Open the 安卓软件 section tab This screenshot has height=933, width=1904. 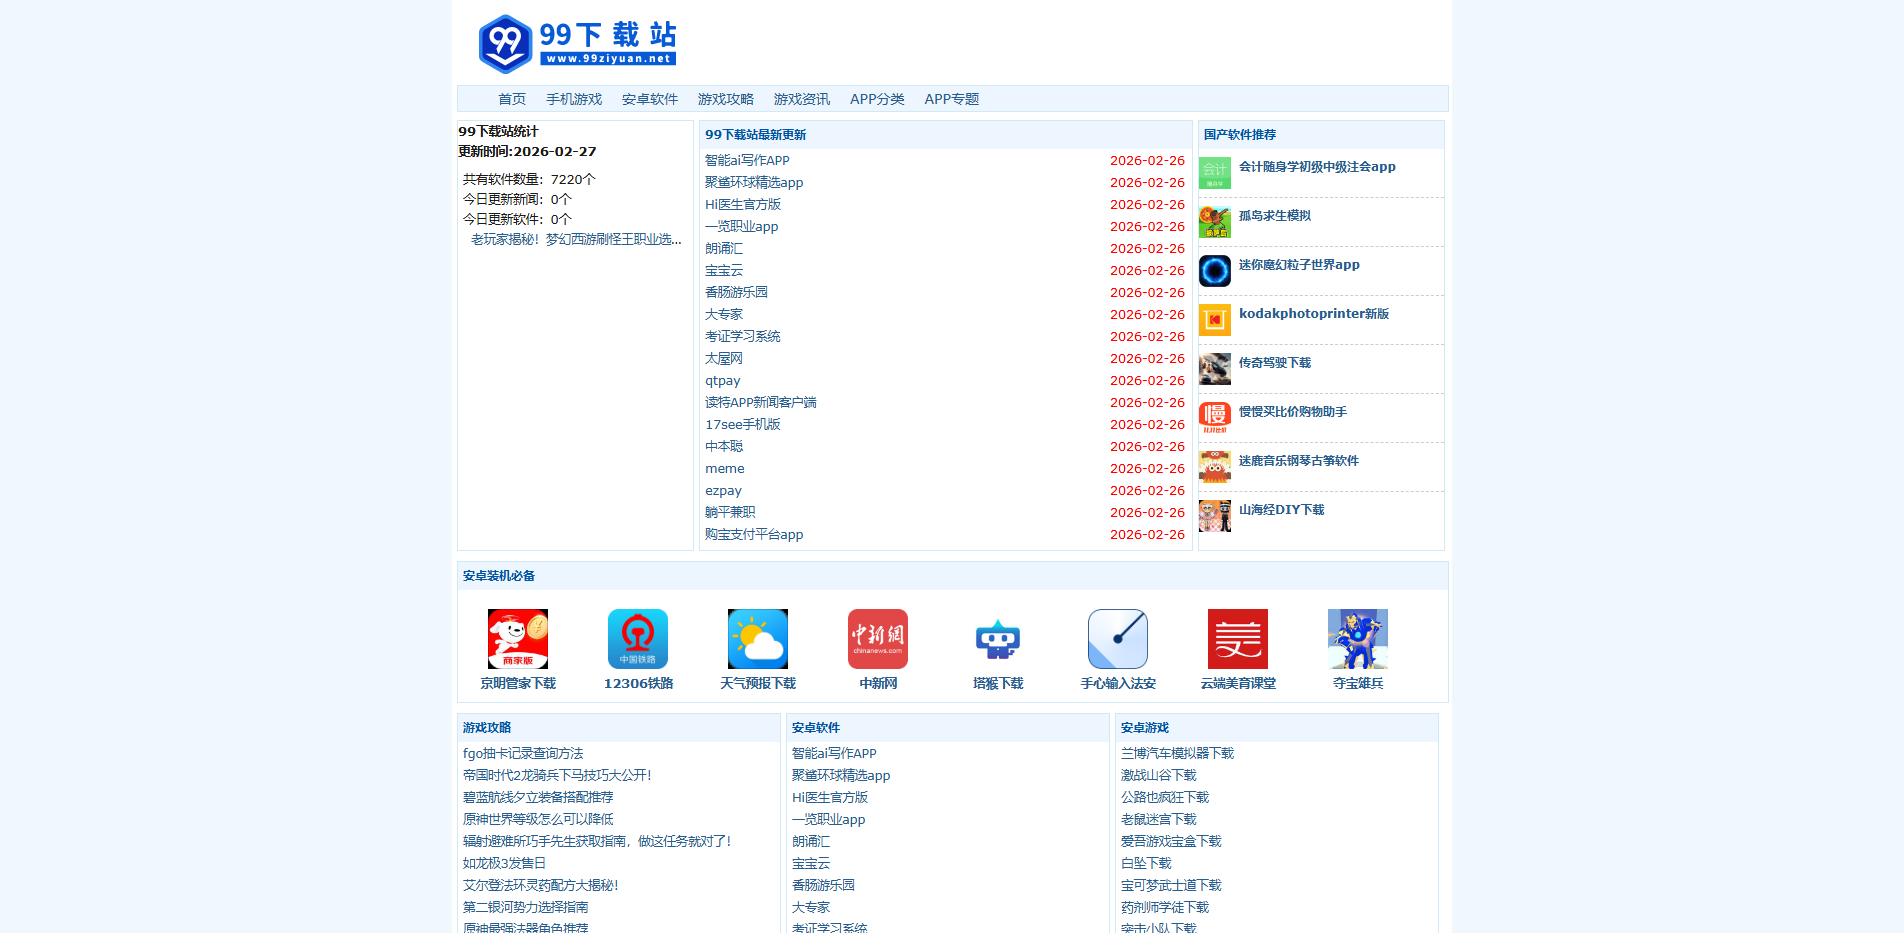point(649,99)
